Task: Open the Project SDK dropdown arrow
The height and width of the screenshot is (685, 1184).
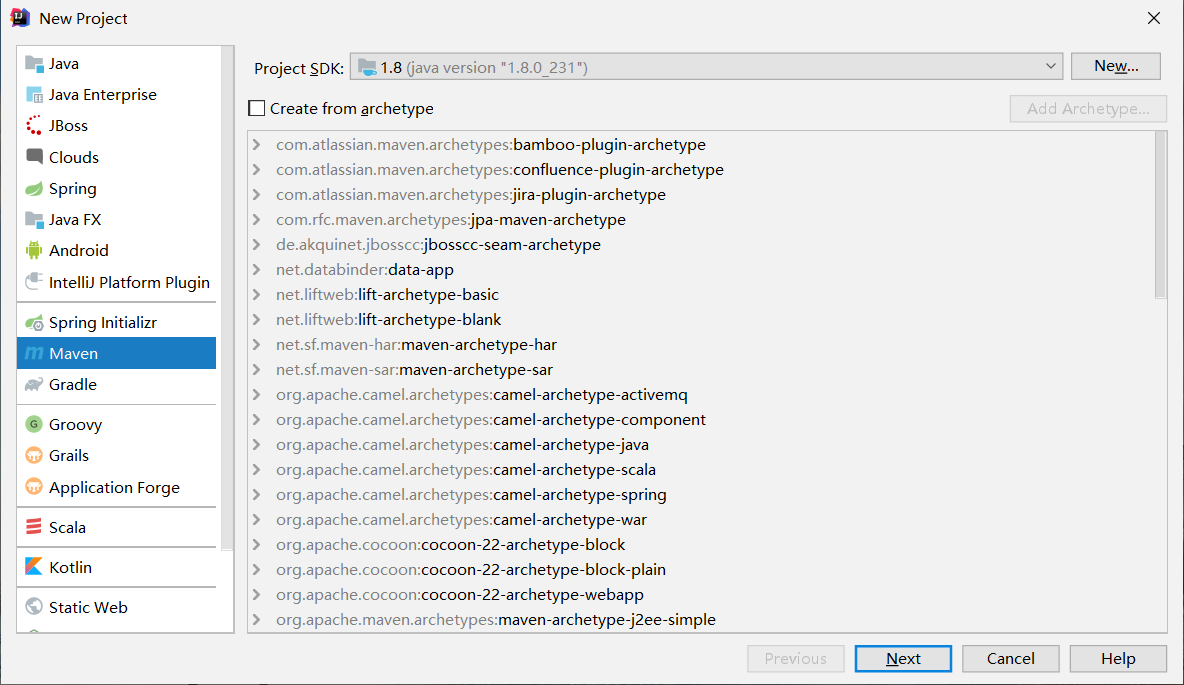Action: pyautogui.click(x=1050, y=66)
